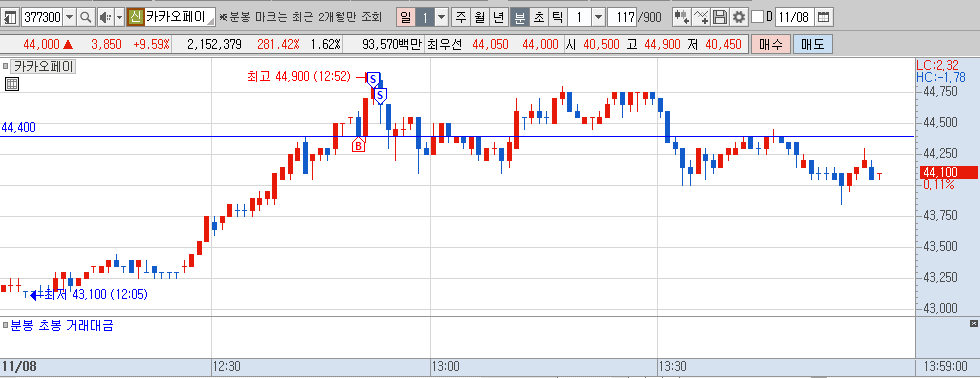980x378 pixels.
Task: Toggle the 분 (minute) chart period button
Action: tap(519, 17)
